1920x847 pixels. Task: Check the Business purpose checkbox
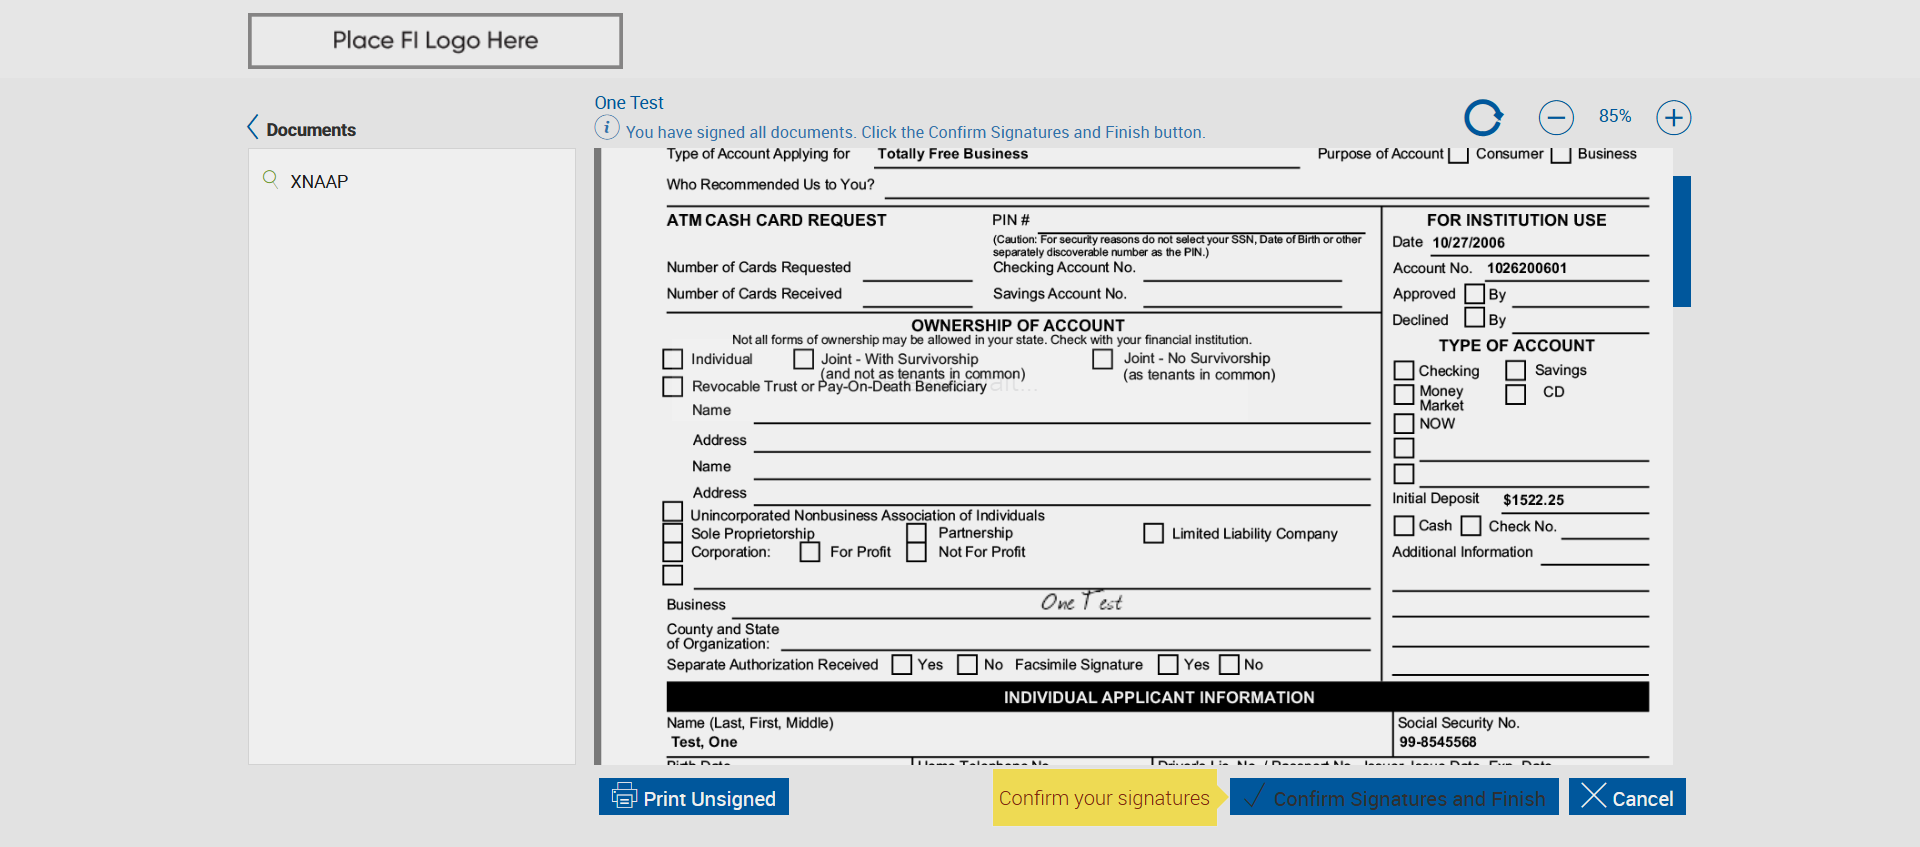[1560, 155]
